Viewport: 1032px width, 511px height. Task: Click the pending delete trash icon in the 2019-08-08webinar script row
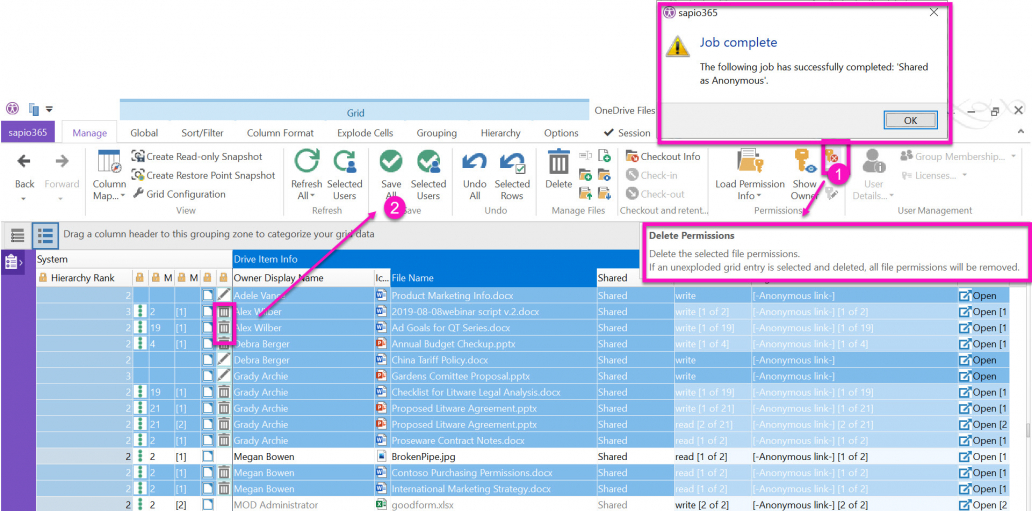(x=224, y=312)
